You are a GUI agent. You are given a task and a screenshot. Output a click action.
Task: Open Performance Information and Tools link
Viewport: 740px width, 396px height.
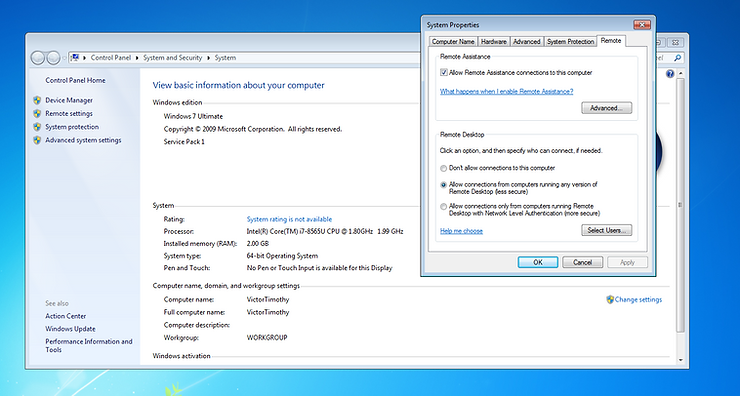89,345
